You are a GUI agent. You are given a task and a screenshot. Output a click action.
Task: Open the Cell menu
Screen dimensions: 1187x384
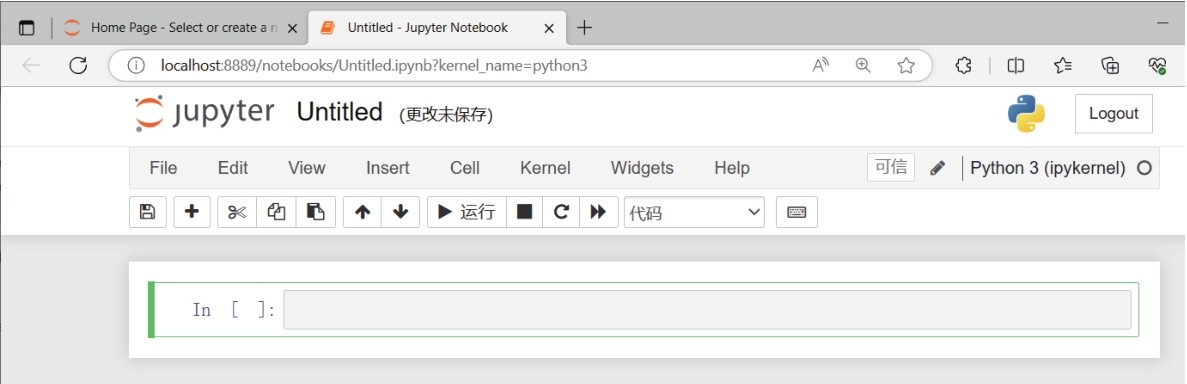[x=465, y=167]
